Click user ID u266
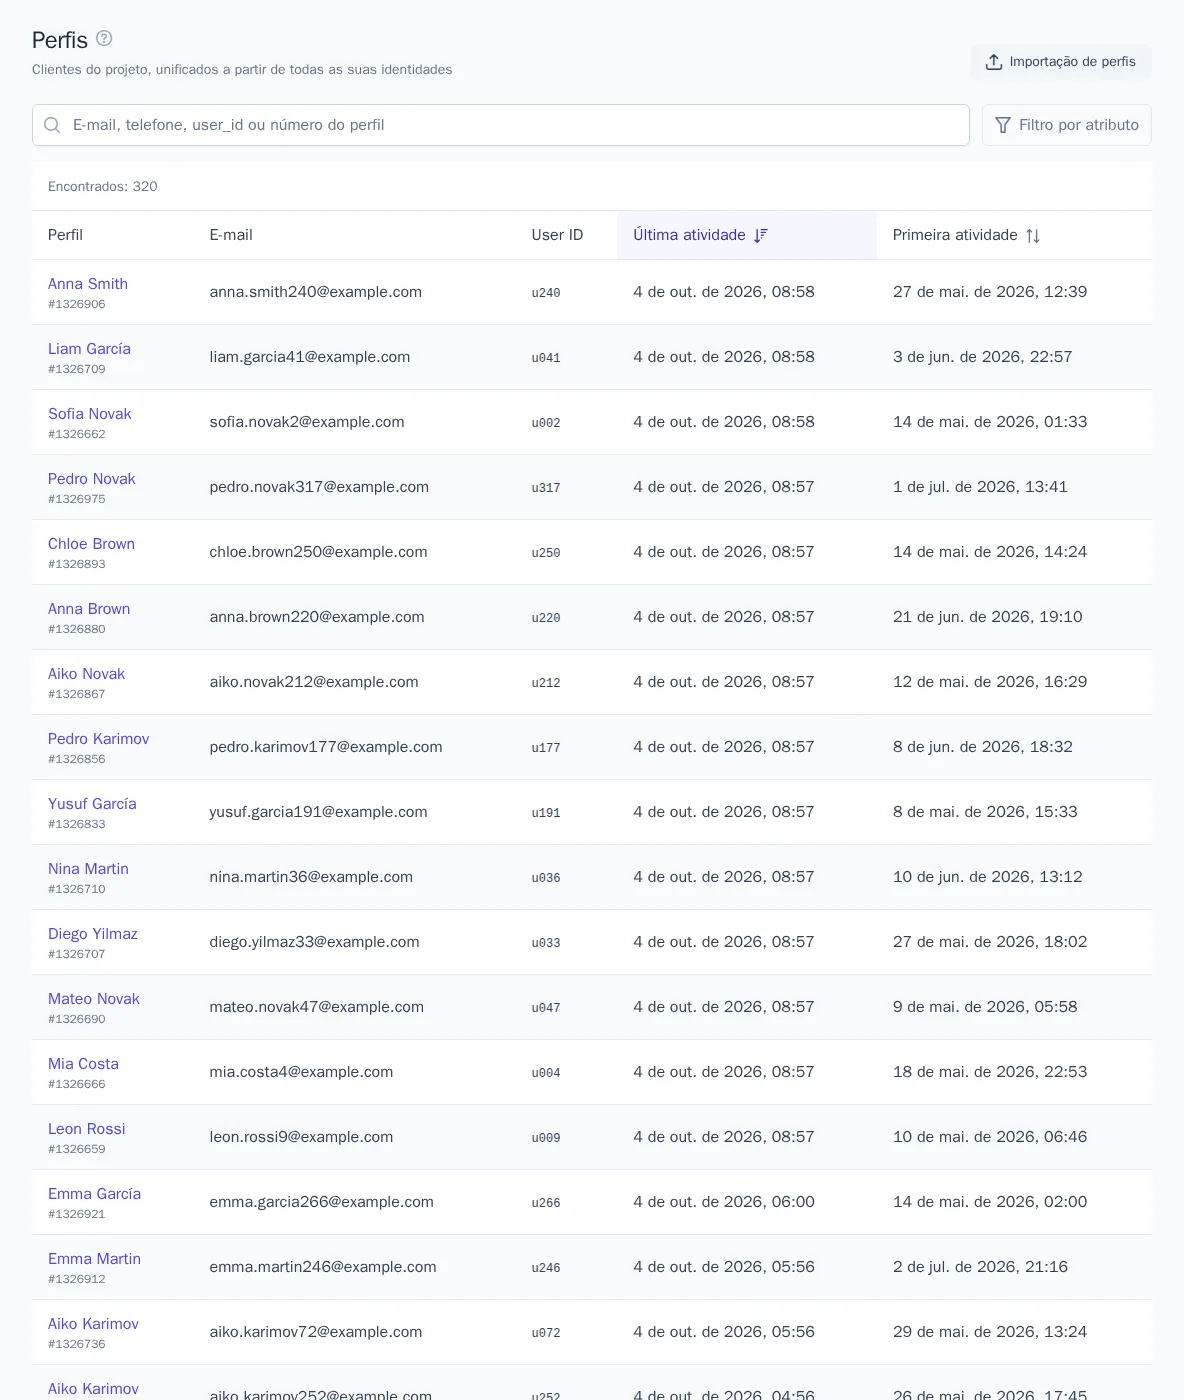 (546, 1203)
